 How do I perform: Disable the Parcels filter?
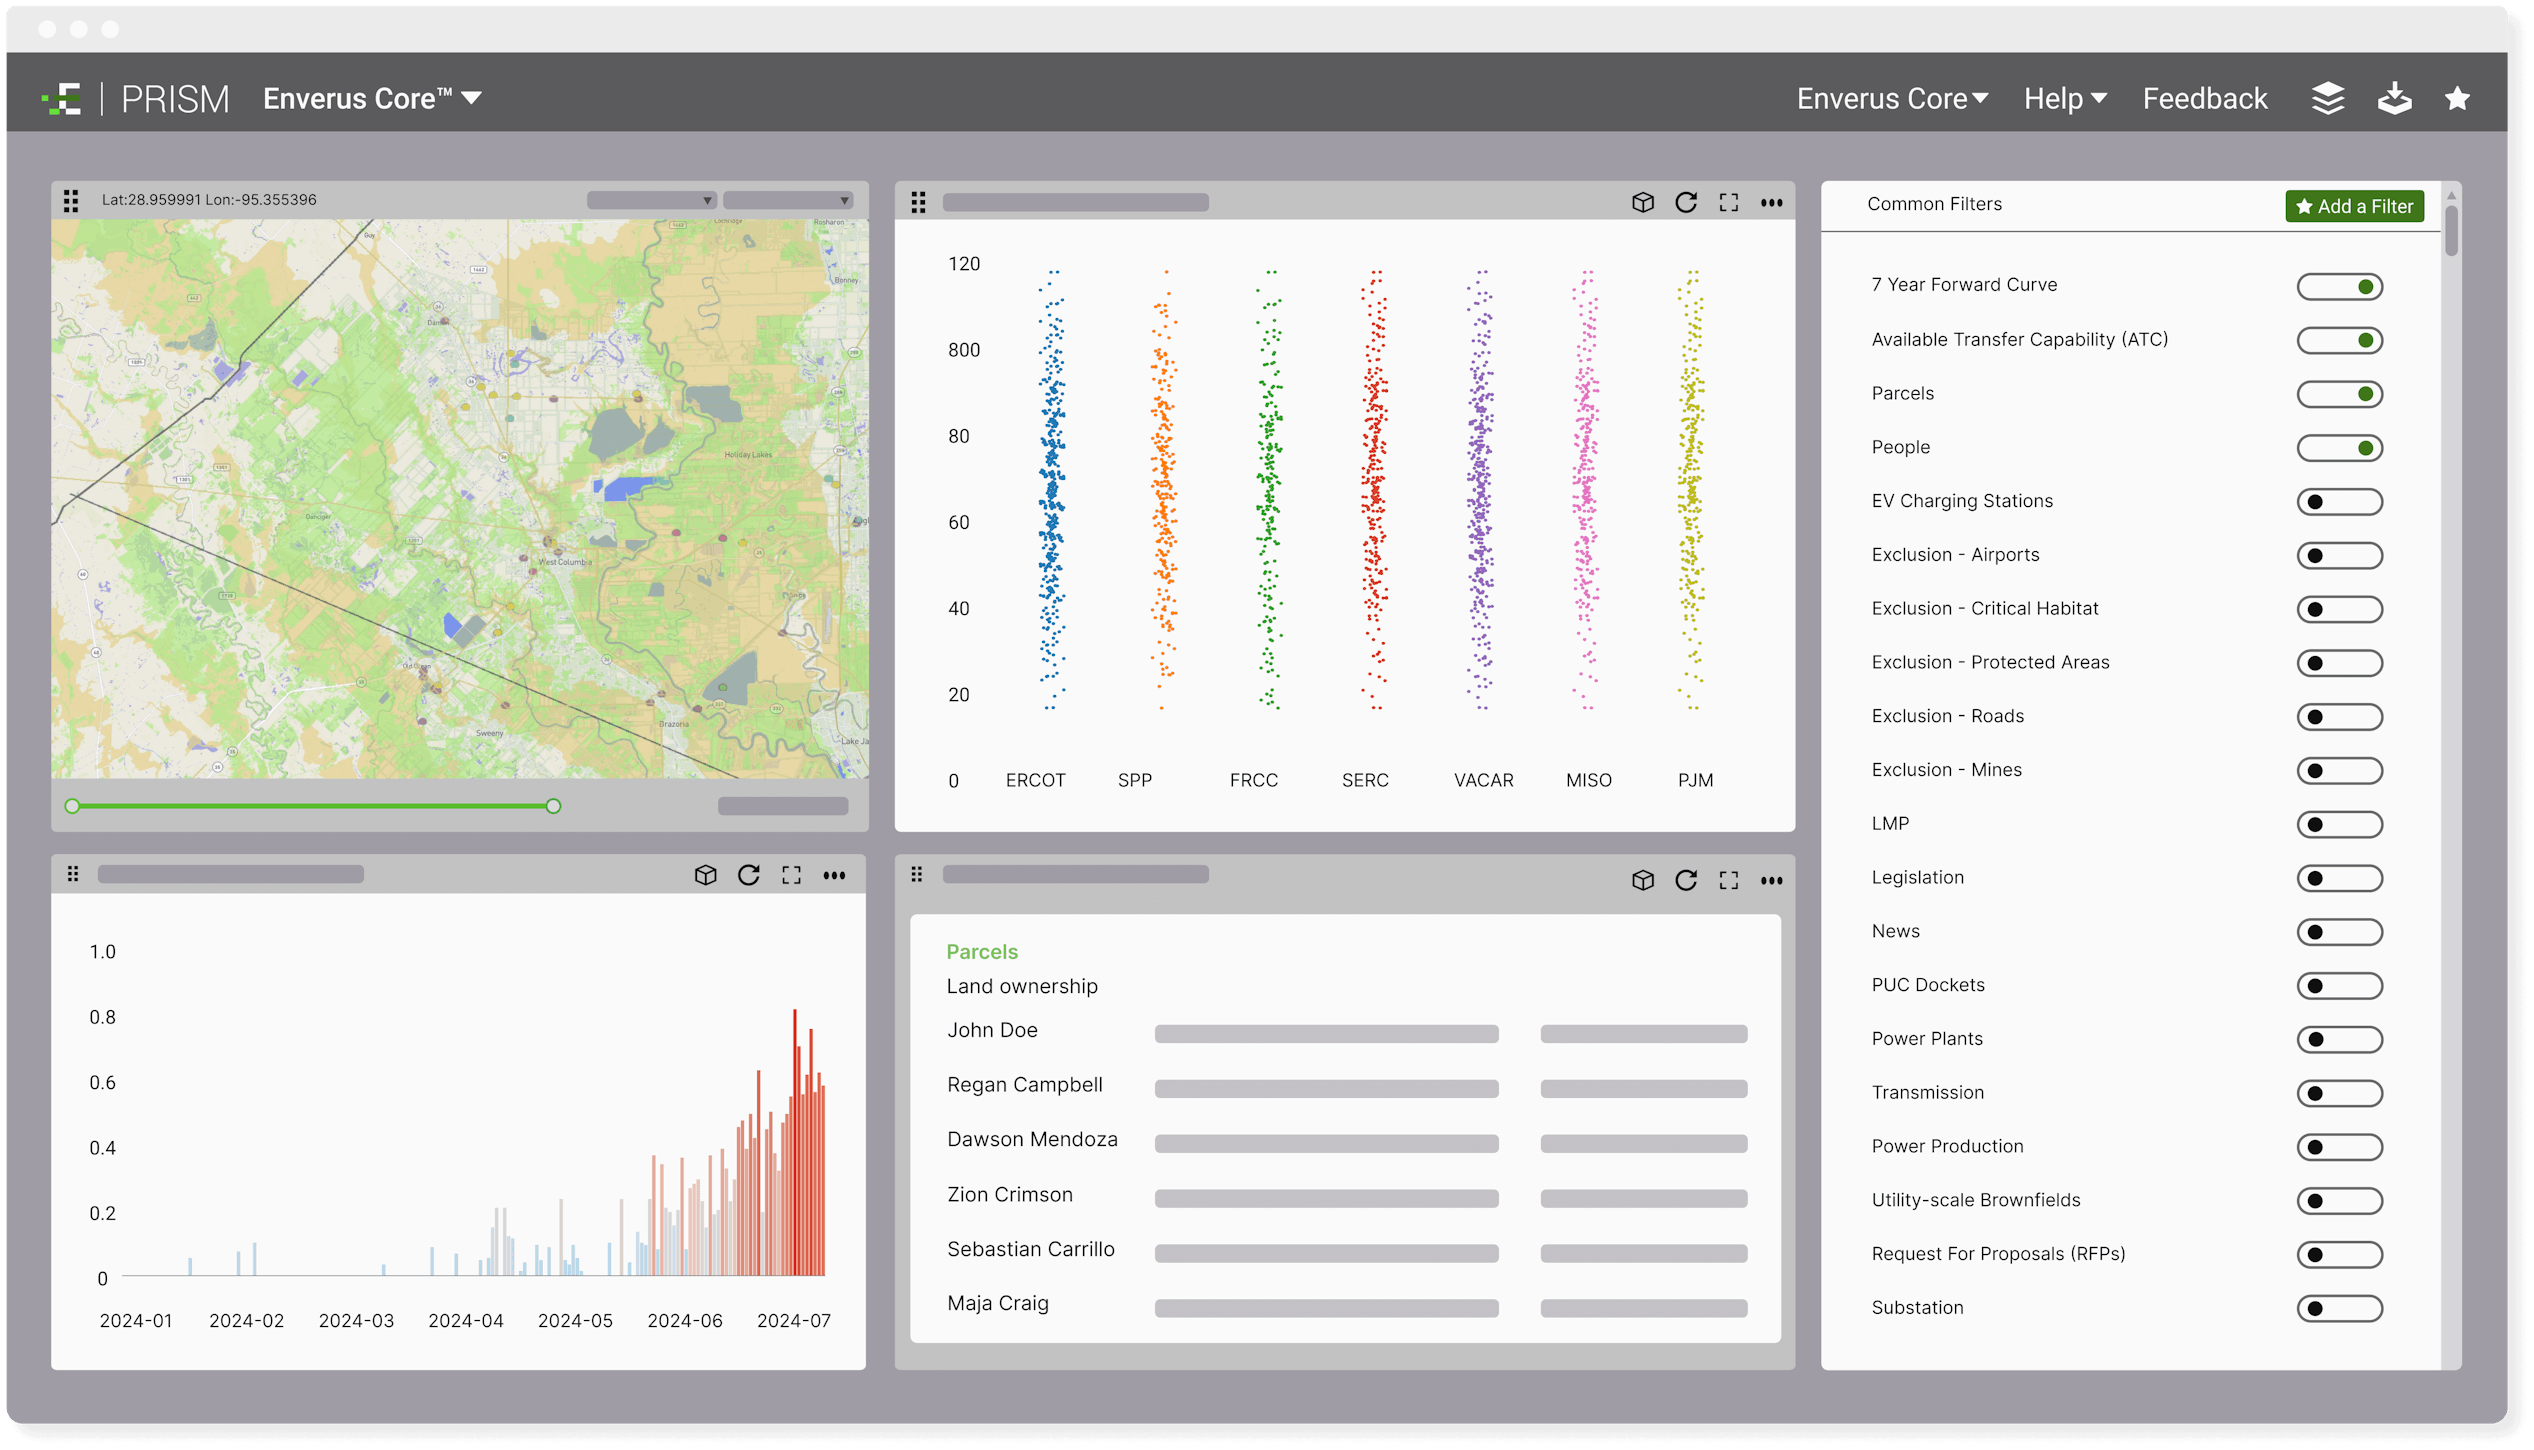2341,394
